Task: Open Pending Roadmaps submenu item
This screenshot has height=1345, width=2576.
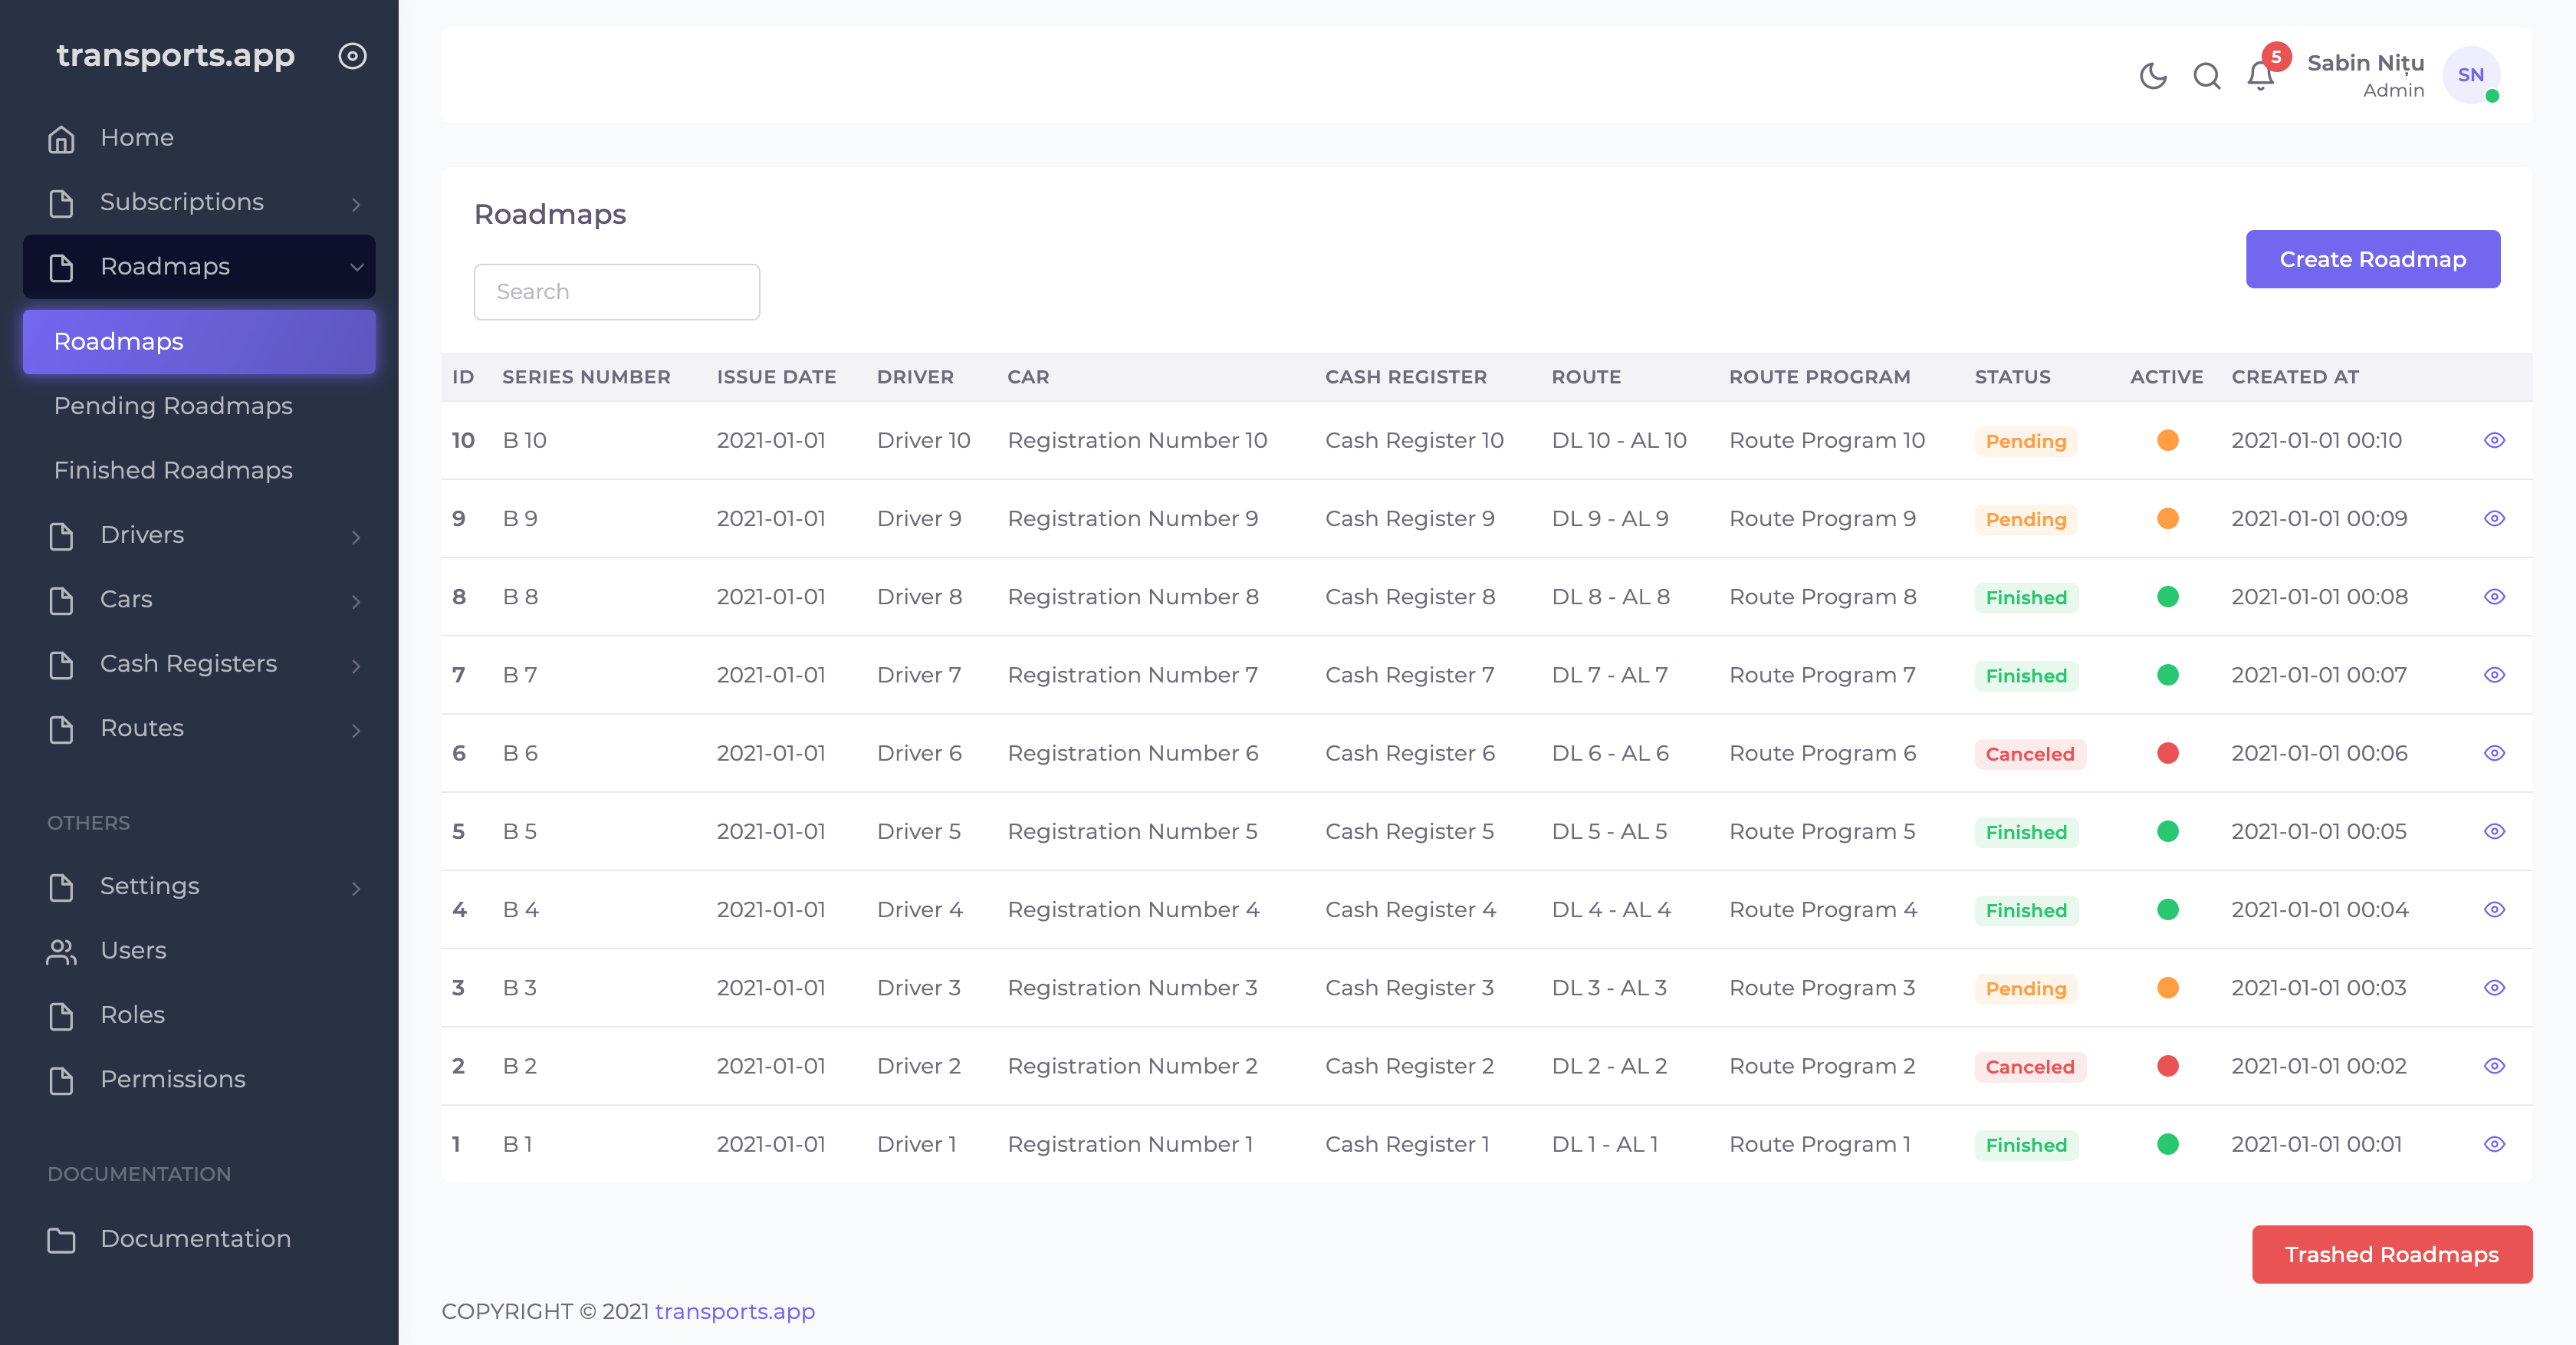Action: [x=173, y=406]
